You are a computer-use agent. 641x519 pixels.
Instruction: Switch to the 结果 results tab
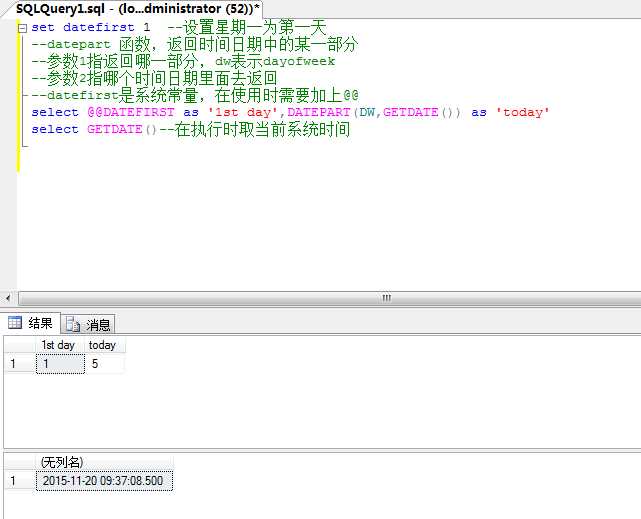click(x=31, y=323)
